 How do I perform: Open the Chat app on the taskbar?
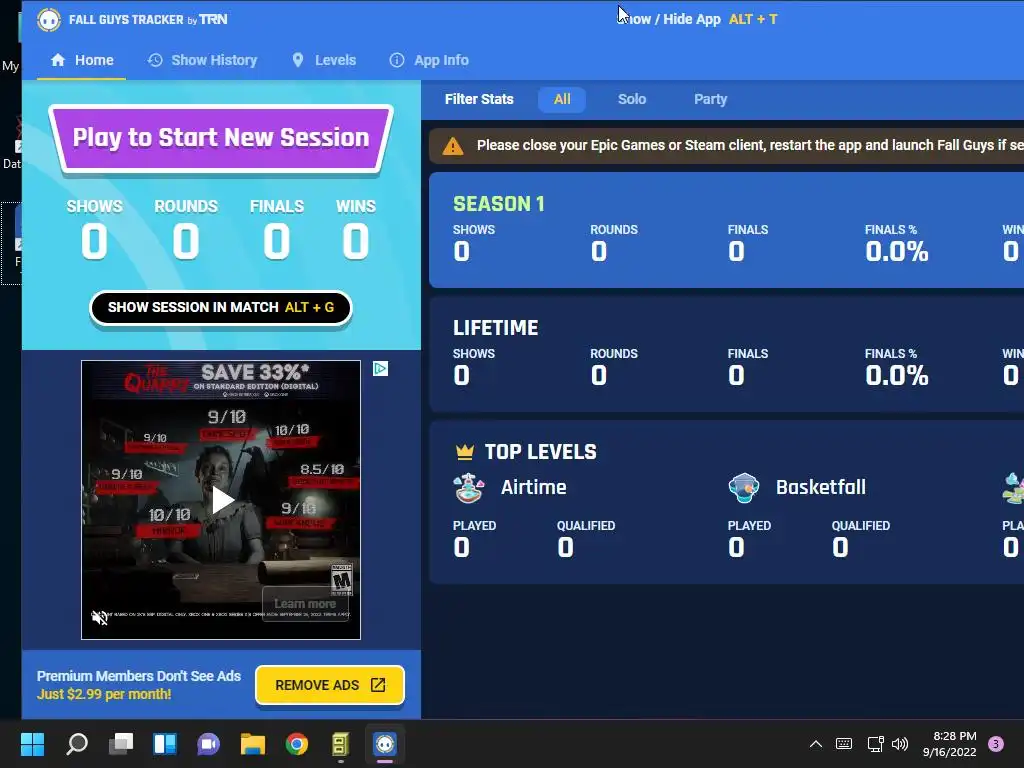[x=208, y=744]
